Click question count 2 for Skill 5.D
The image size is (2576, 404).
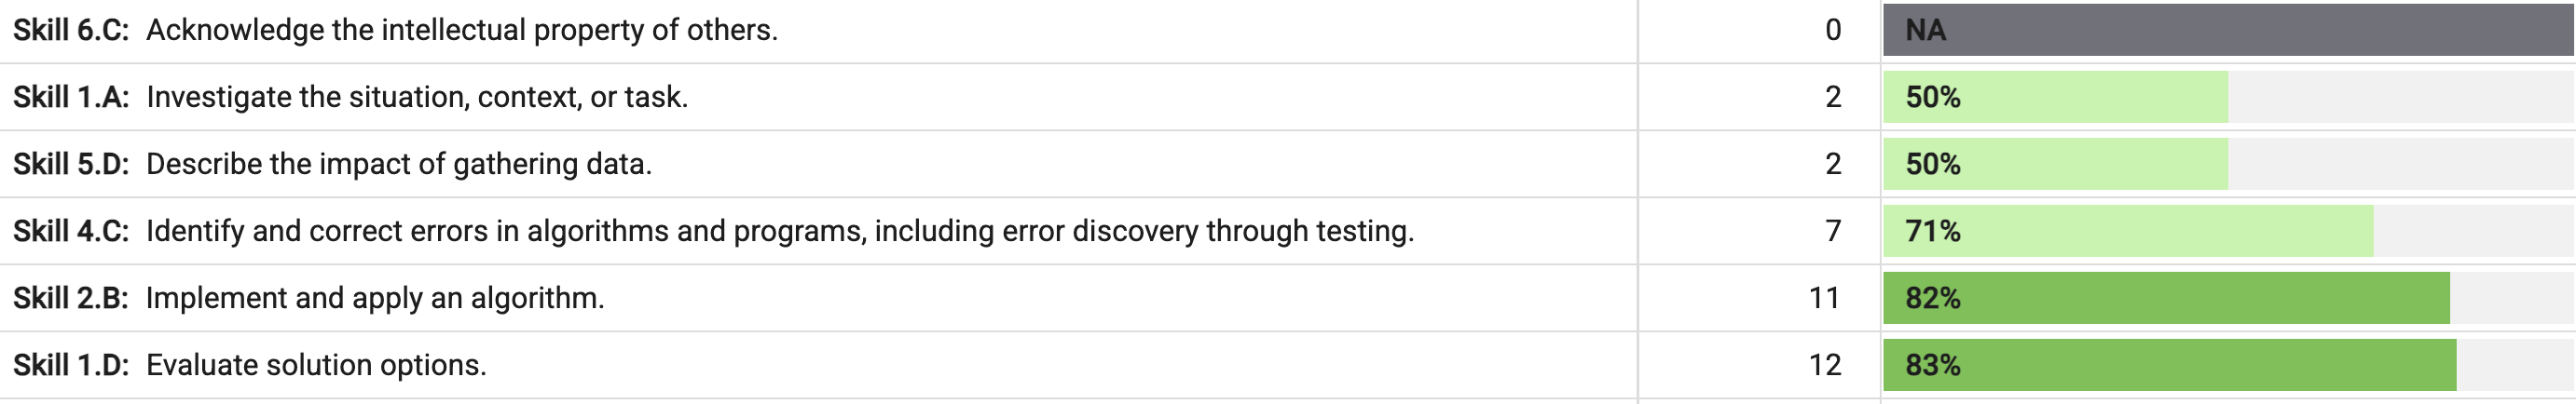click(1832, 164)
